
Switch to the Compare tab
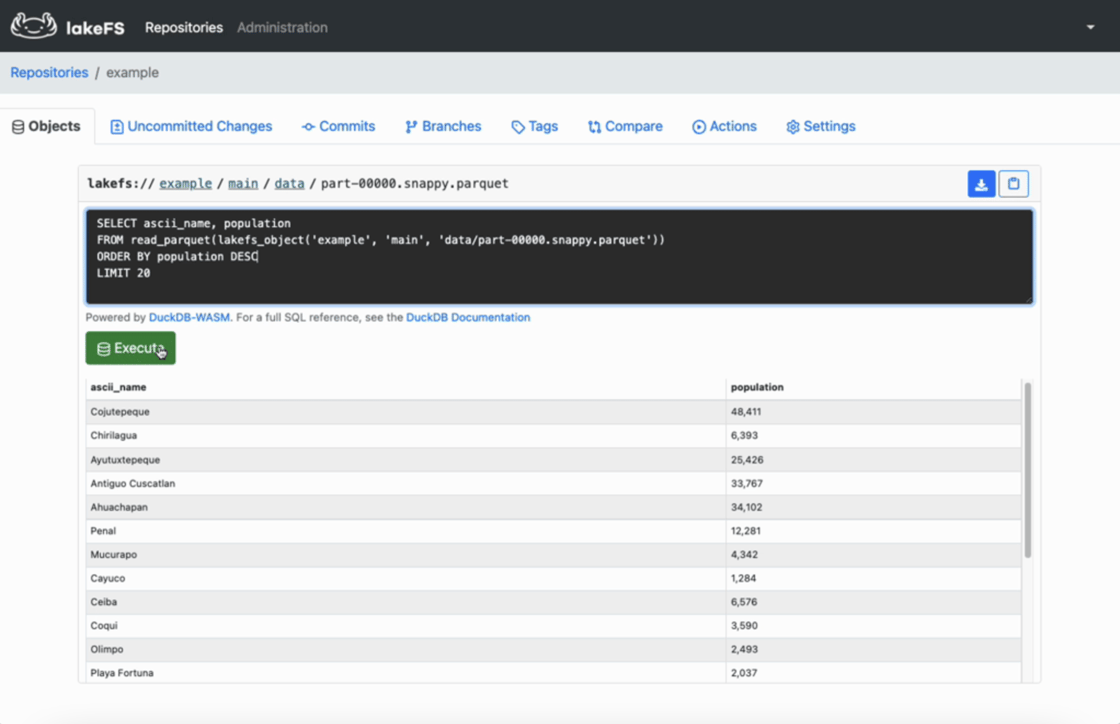tap(626, 126)
